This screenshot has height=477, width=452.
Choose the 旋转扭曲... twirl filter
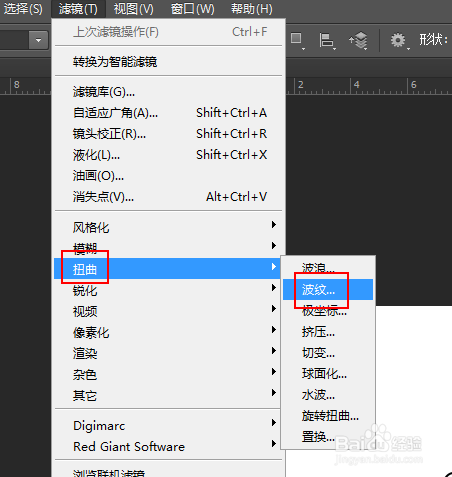pos(328,416)
